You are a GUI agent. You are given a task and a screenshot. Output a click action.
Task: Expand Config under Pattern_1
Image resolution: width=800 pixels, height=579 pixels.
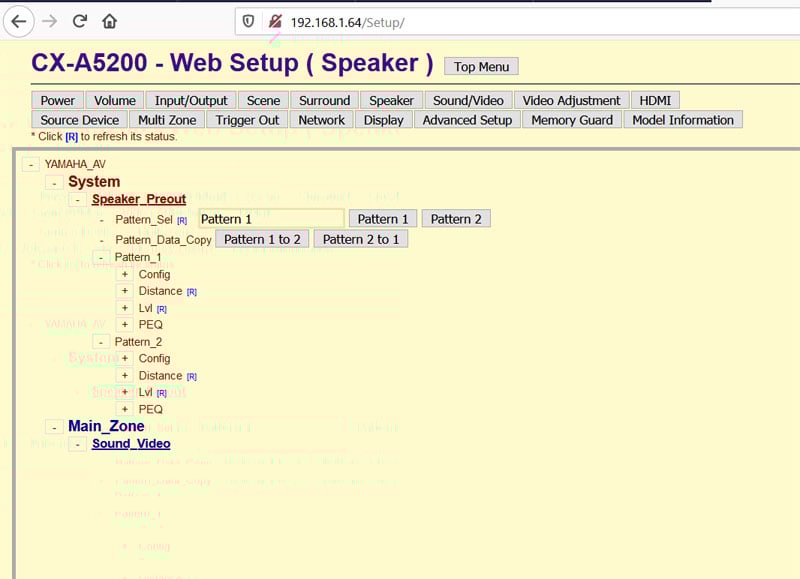(x=125, y=274)
